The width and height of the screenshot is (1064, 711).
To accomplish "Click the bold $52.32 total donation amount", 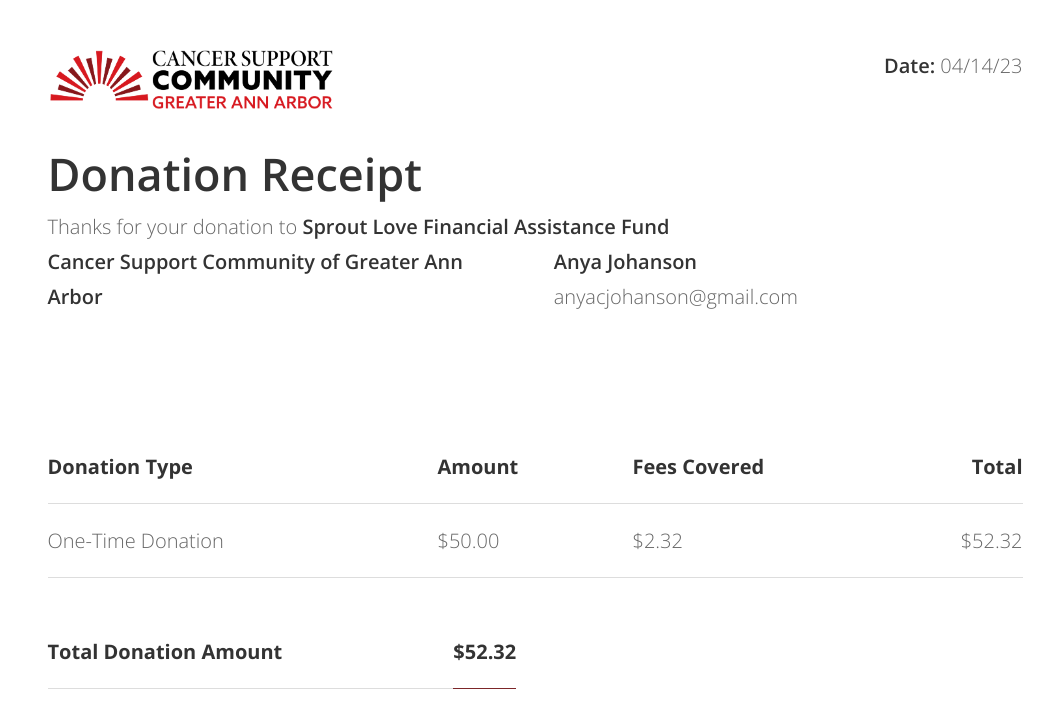I will (484, 652).
